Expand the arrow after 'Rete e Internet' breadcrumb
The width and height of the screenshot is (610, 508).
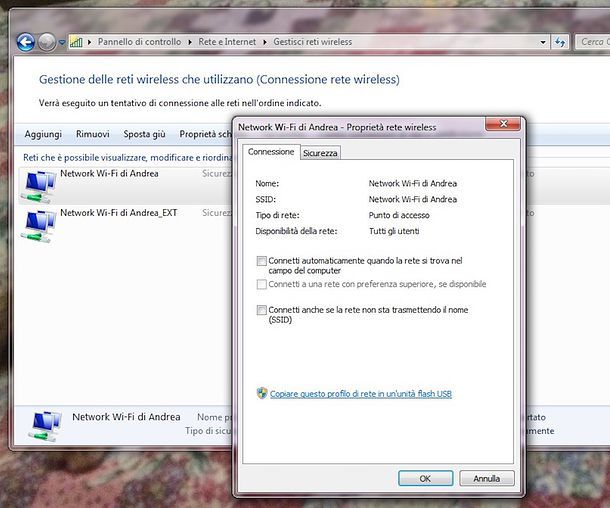point(266,42)
